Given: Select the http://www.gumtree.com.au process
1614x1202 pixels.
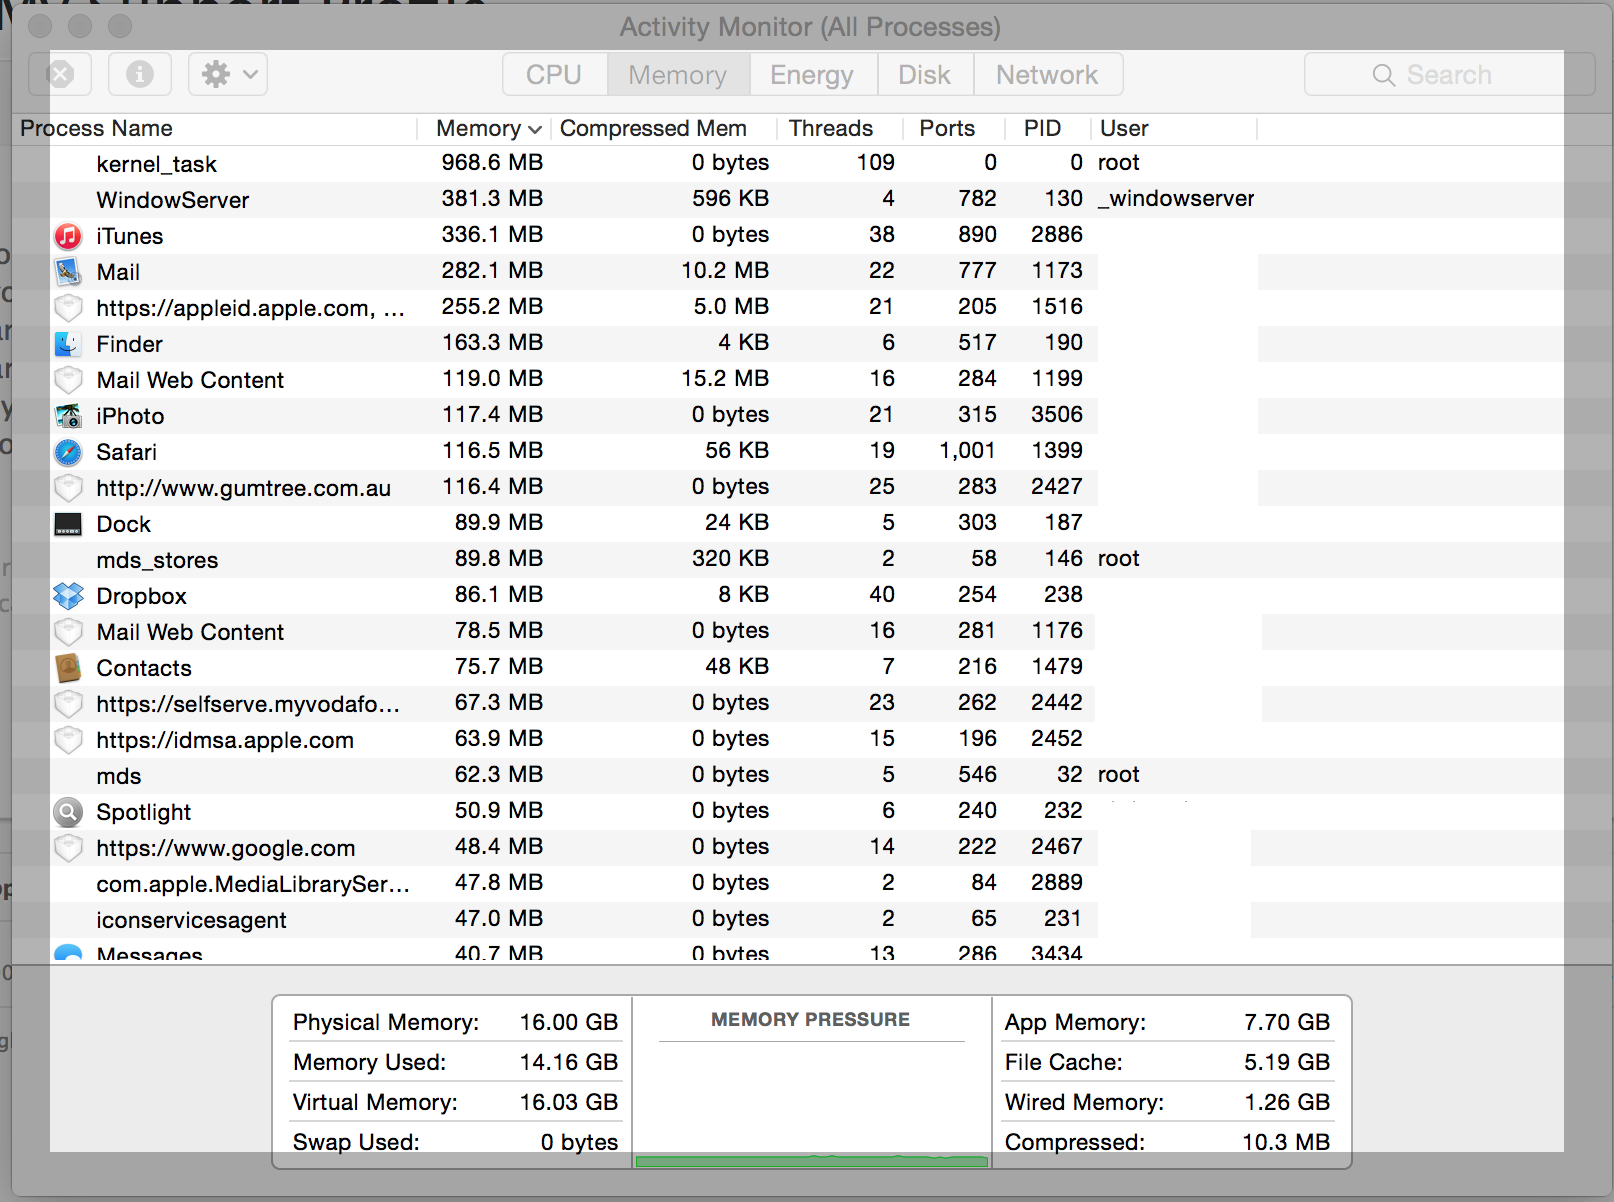Looking at the screenshot, I should pos(244,488).
